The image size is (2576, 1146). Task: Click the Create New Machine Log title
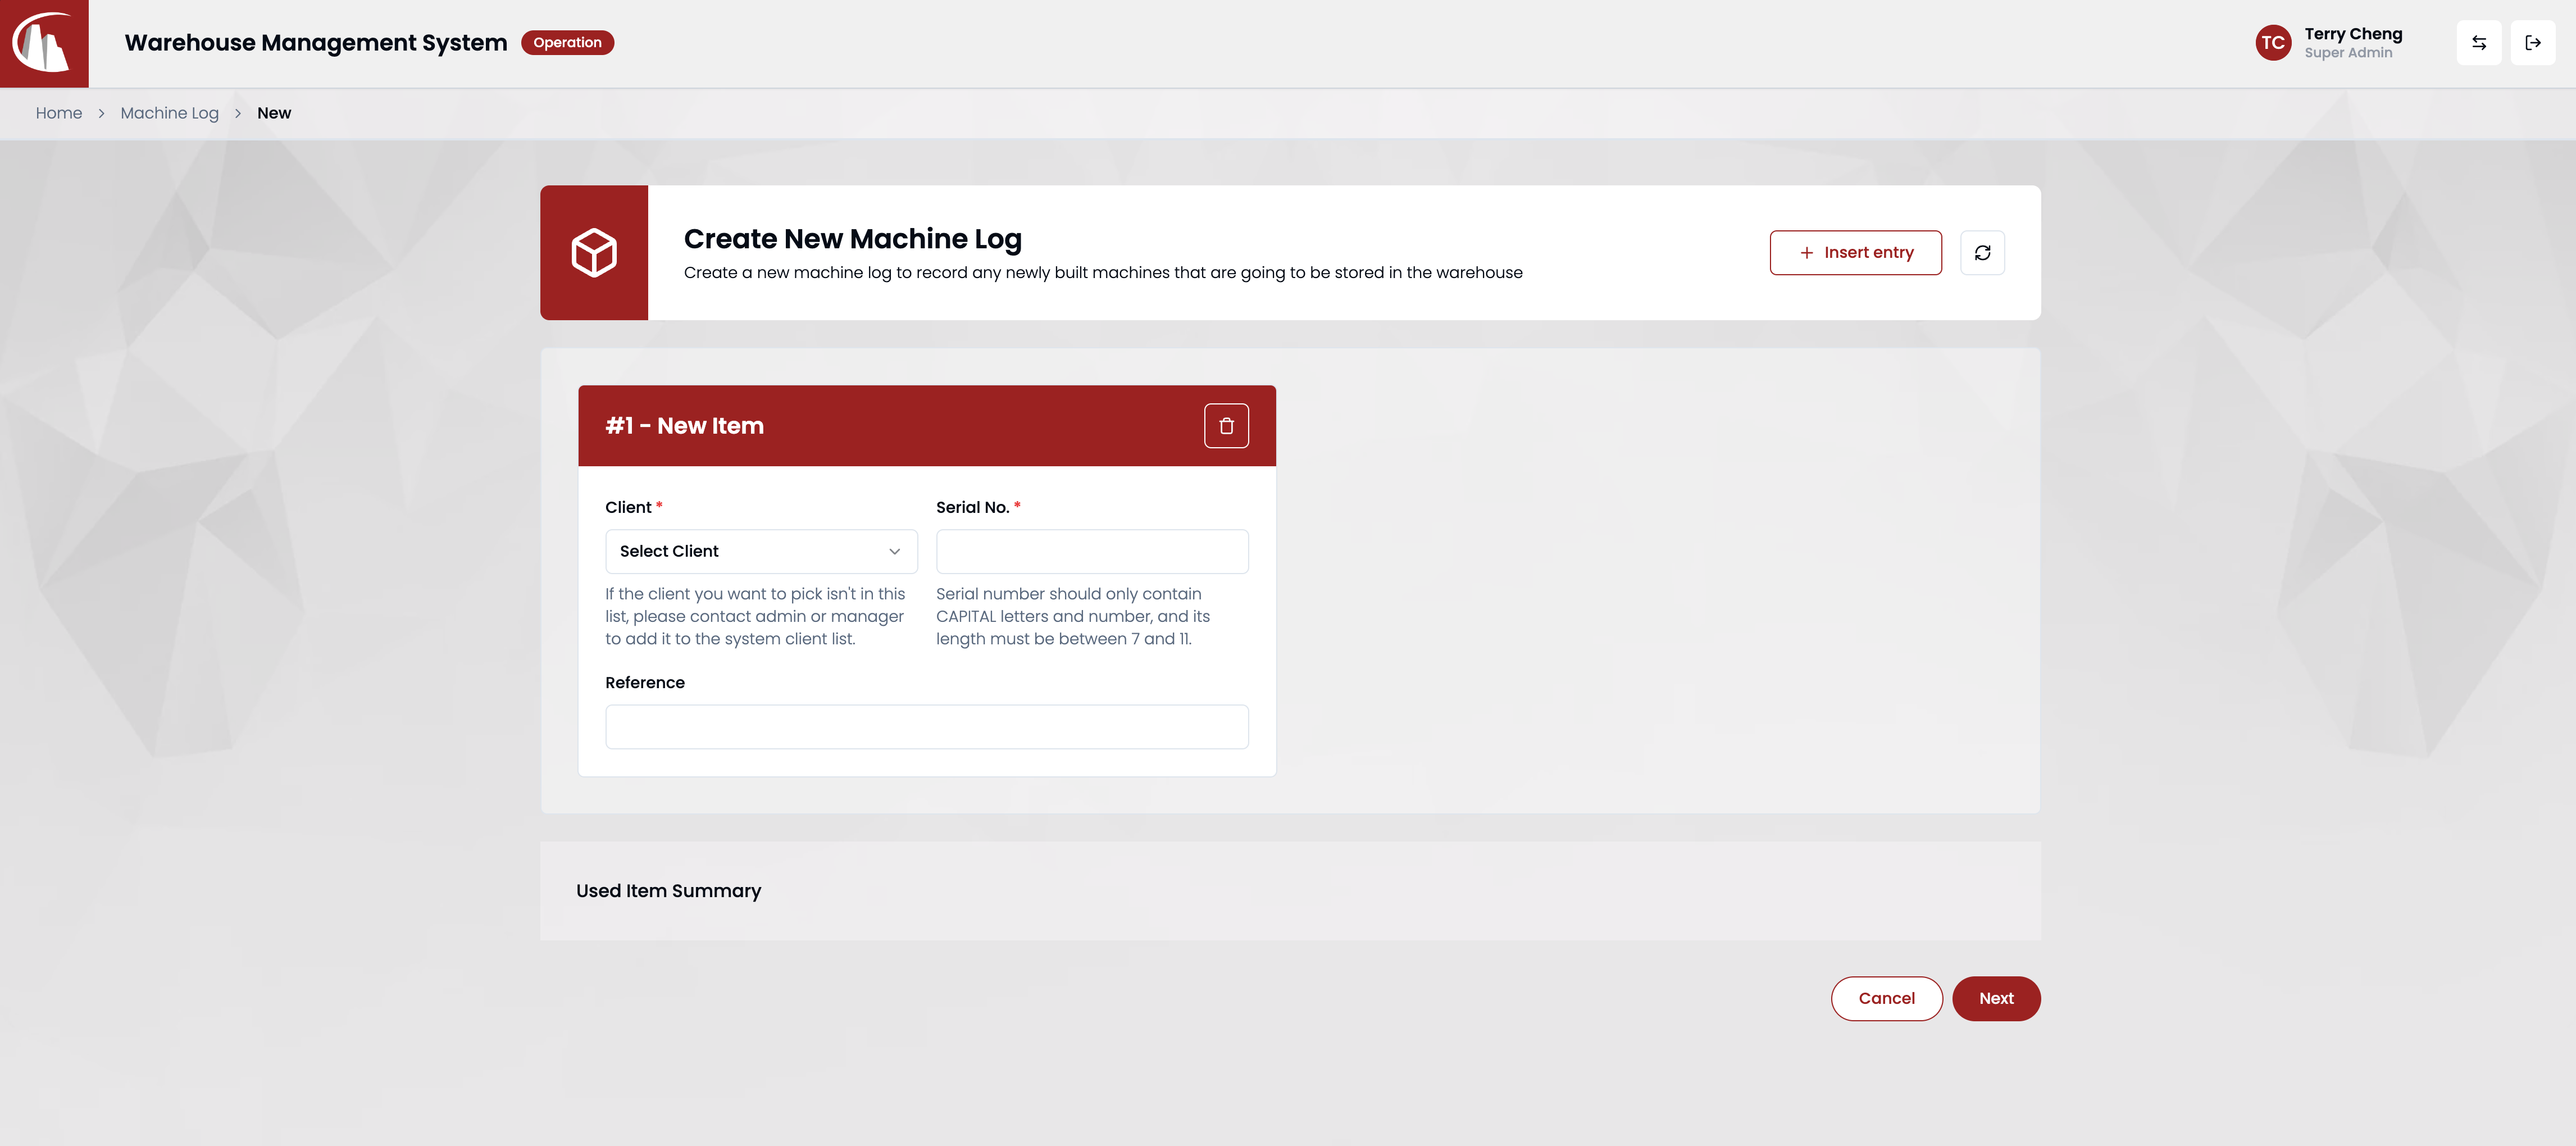point(853,239)
